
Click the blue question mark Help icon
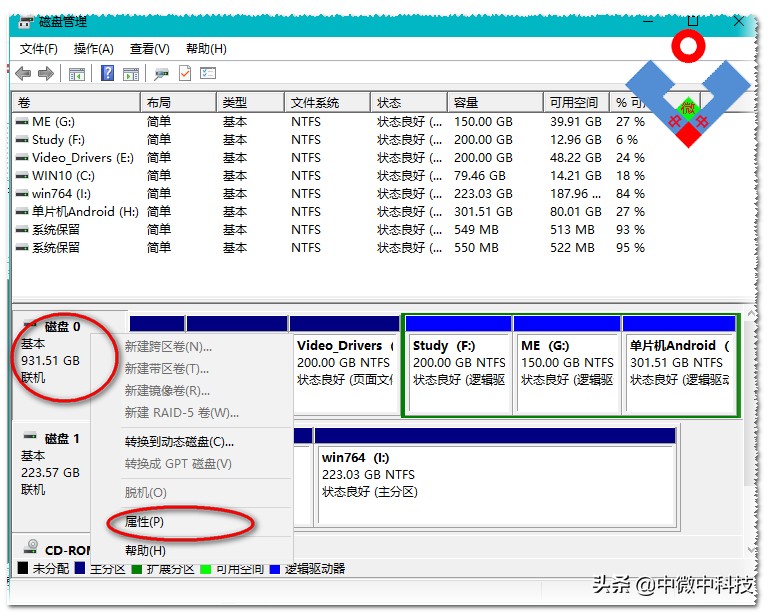tap(107, 73)
